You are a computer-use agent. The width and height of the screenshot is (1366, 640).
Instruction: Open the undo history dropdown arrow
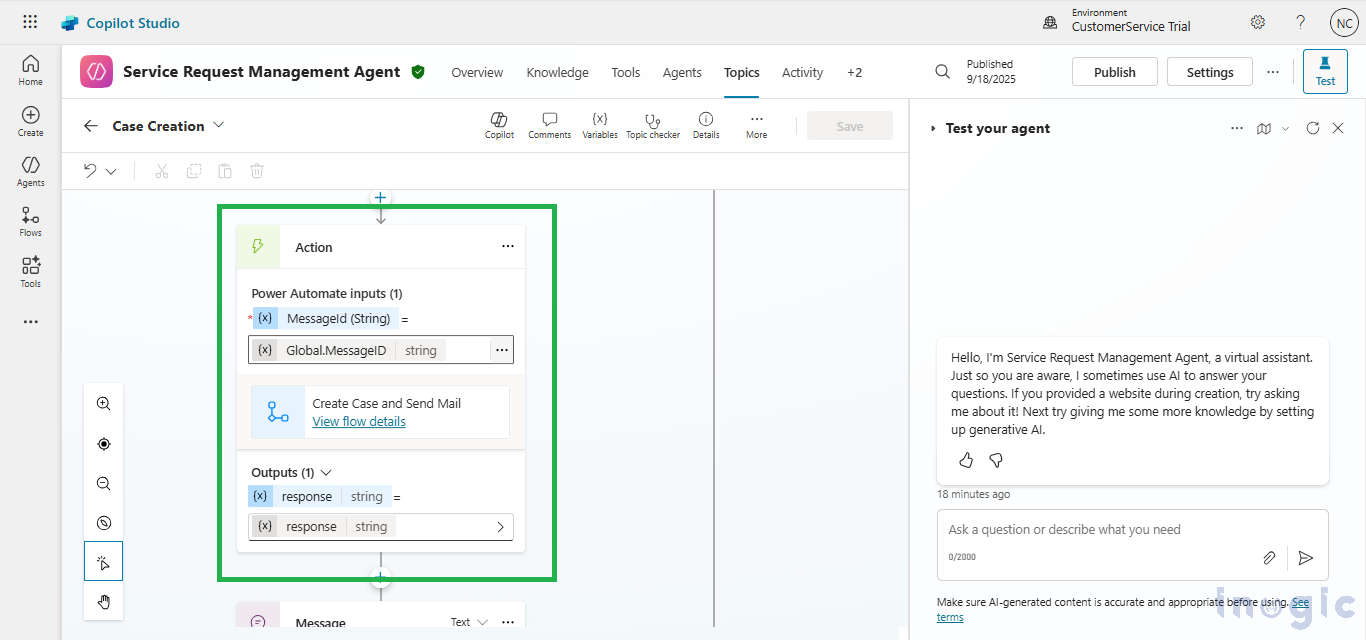click(x=111, y=171)
